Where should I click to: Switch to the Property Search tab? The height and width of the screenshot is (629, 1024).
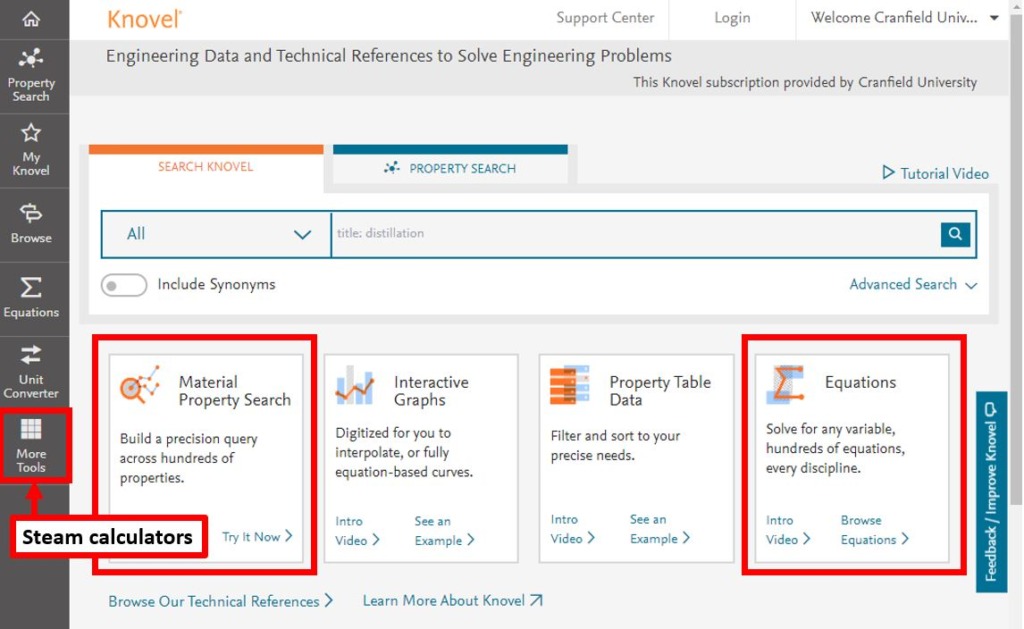[450, 168]
